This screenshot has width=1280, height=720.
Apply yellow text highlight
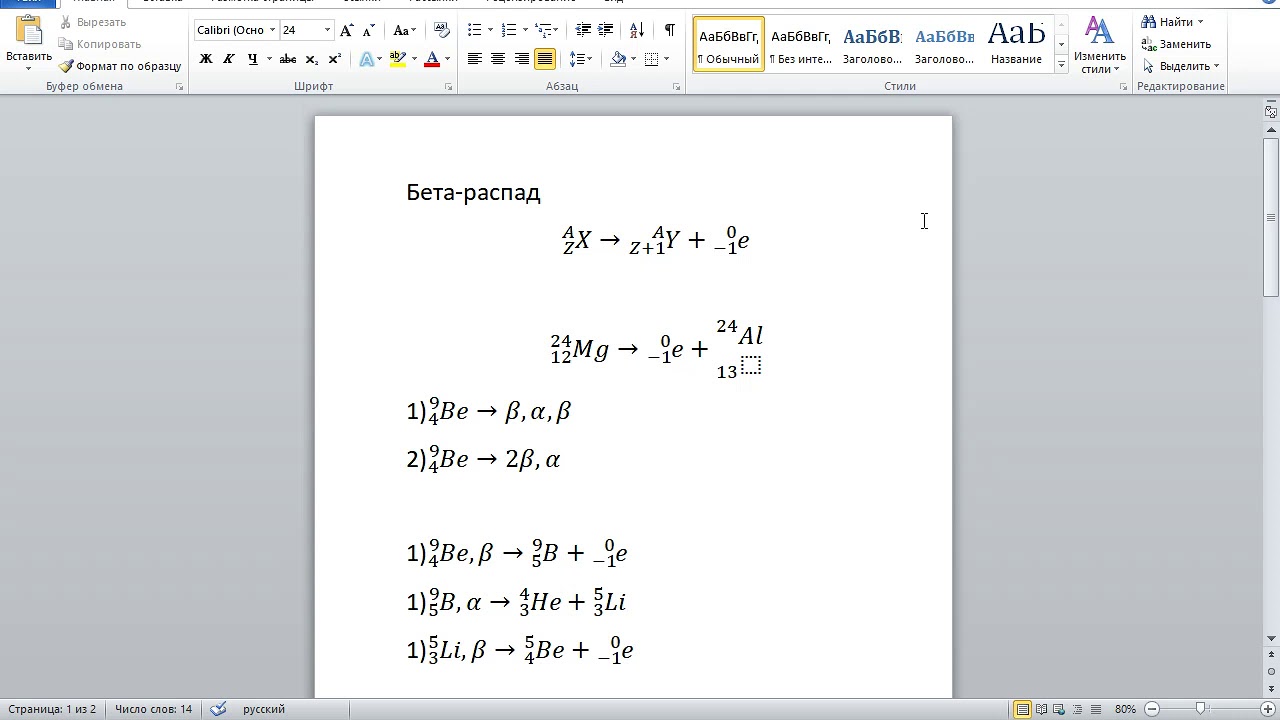click(398, 59)
